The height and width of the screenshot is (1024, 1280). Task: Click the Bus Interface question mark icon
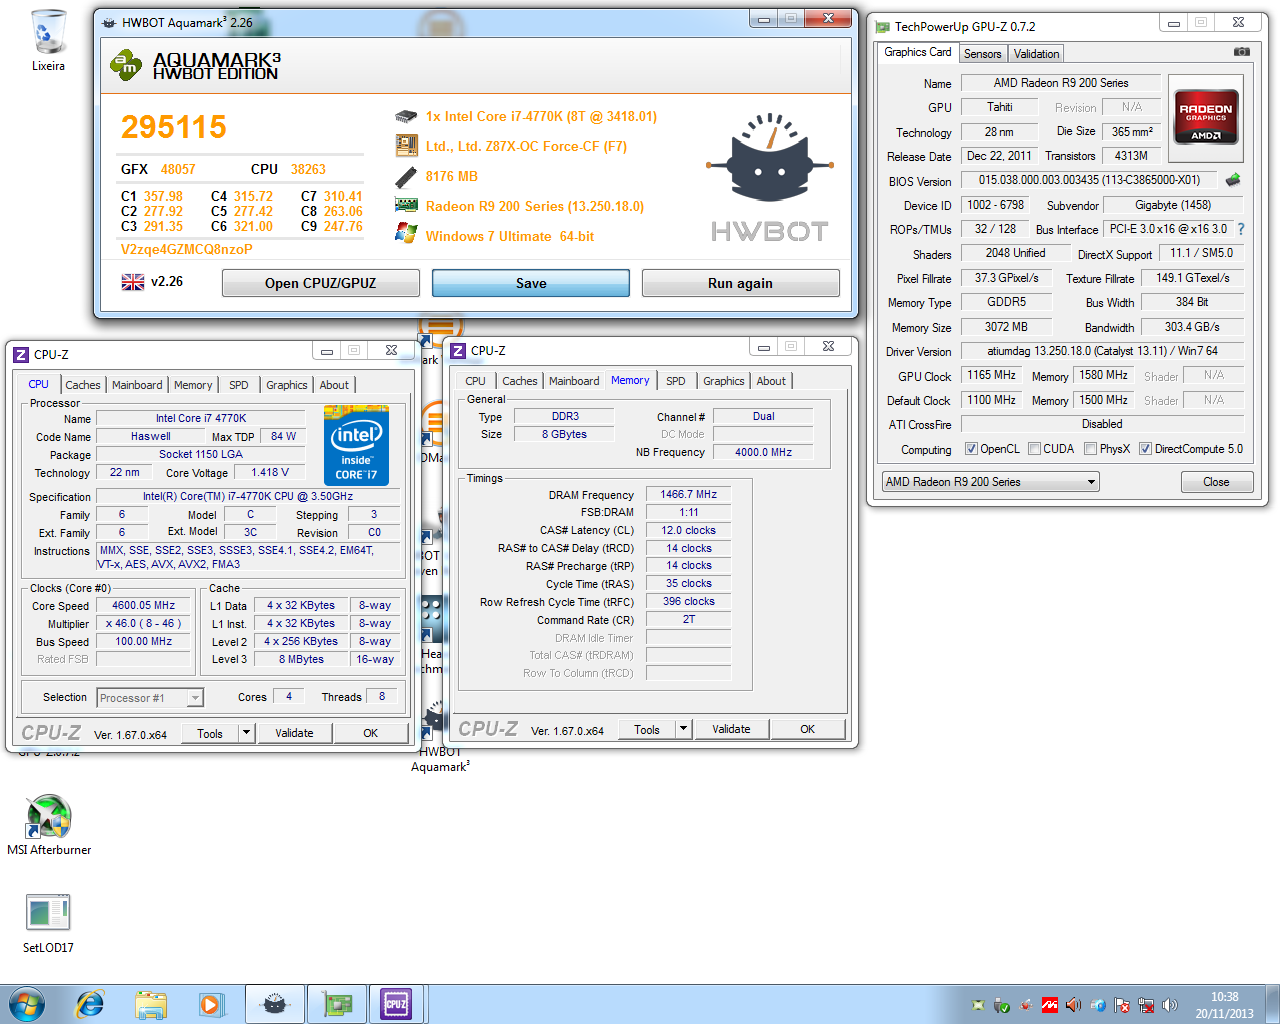coord(1241,229)
